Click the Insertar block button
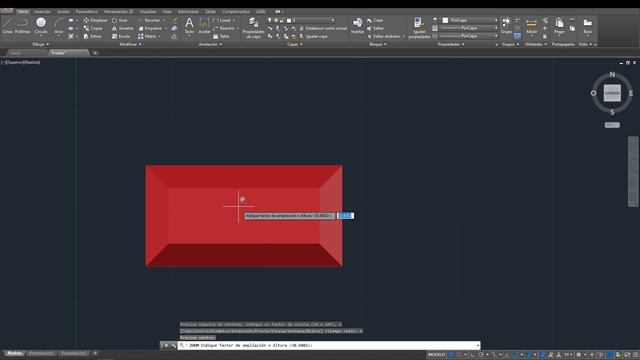640x360 pixels. coord(357,25)
